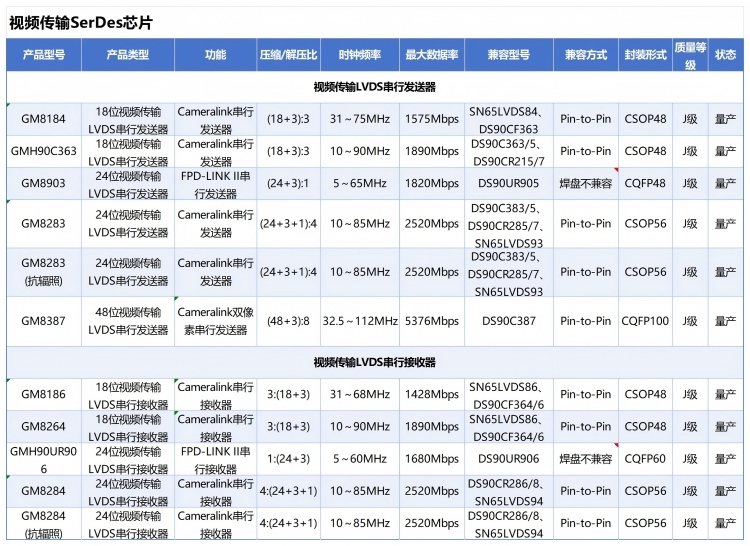Select the CQFP100 package cell
Viewport: 750px width, 546px height.
click(645, 321)
